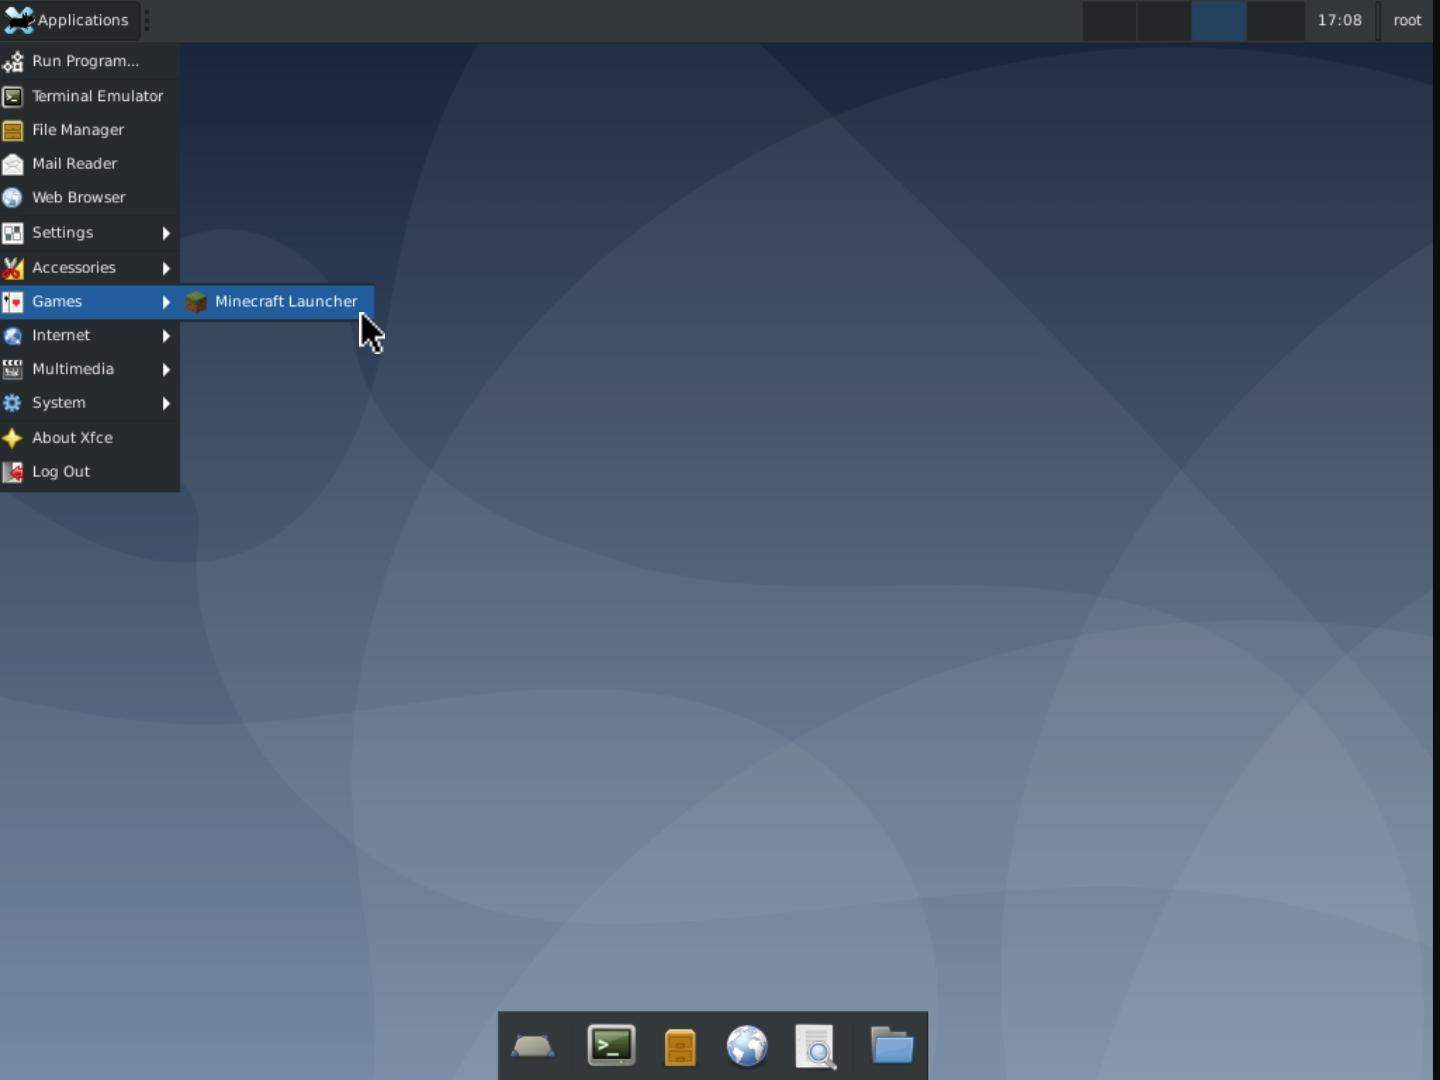Switch to the second workspace
This screenshot has width=1440, height=1080.
(1164, 20)
